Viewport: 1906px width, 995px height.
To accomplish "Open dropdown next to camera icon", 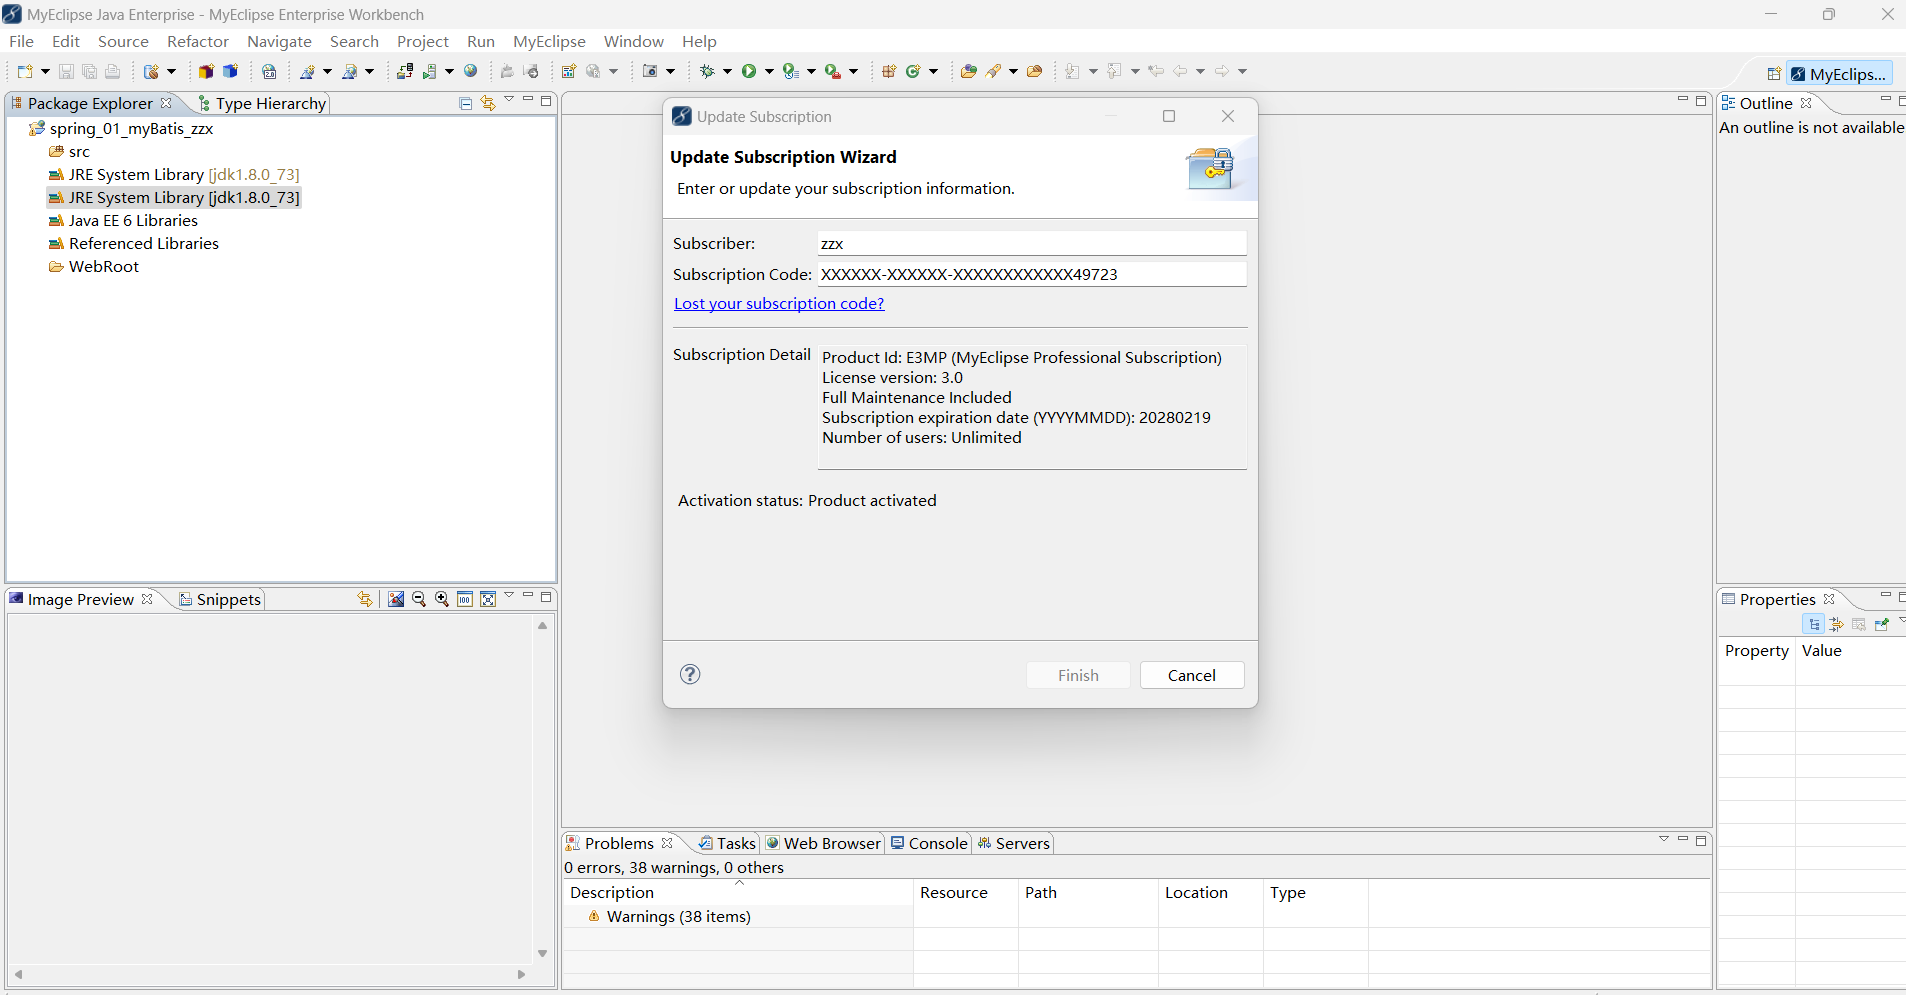I will (670, 71).
